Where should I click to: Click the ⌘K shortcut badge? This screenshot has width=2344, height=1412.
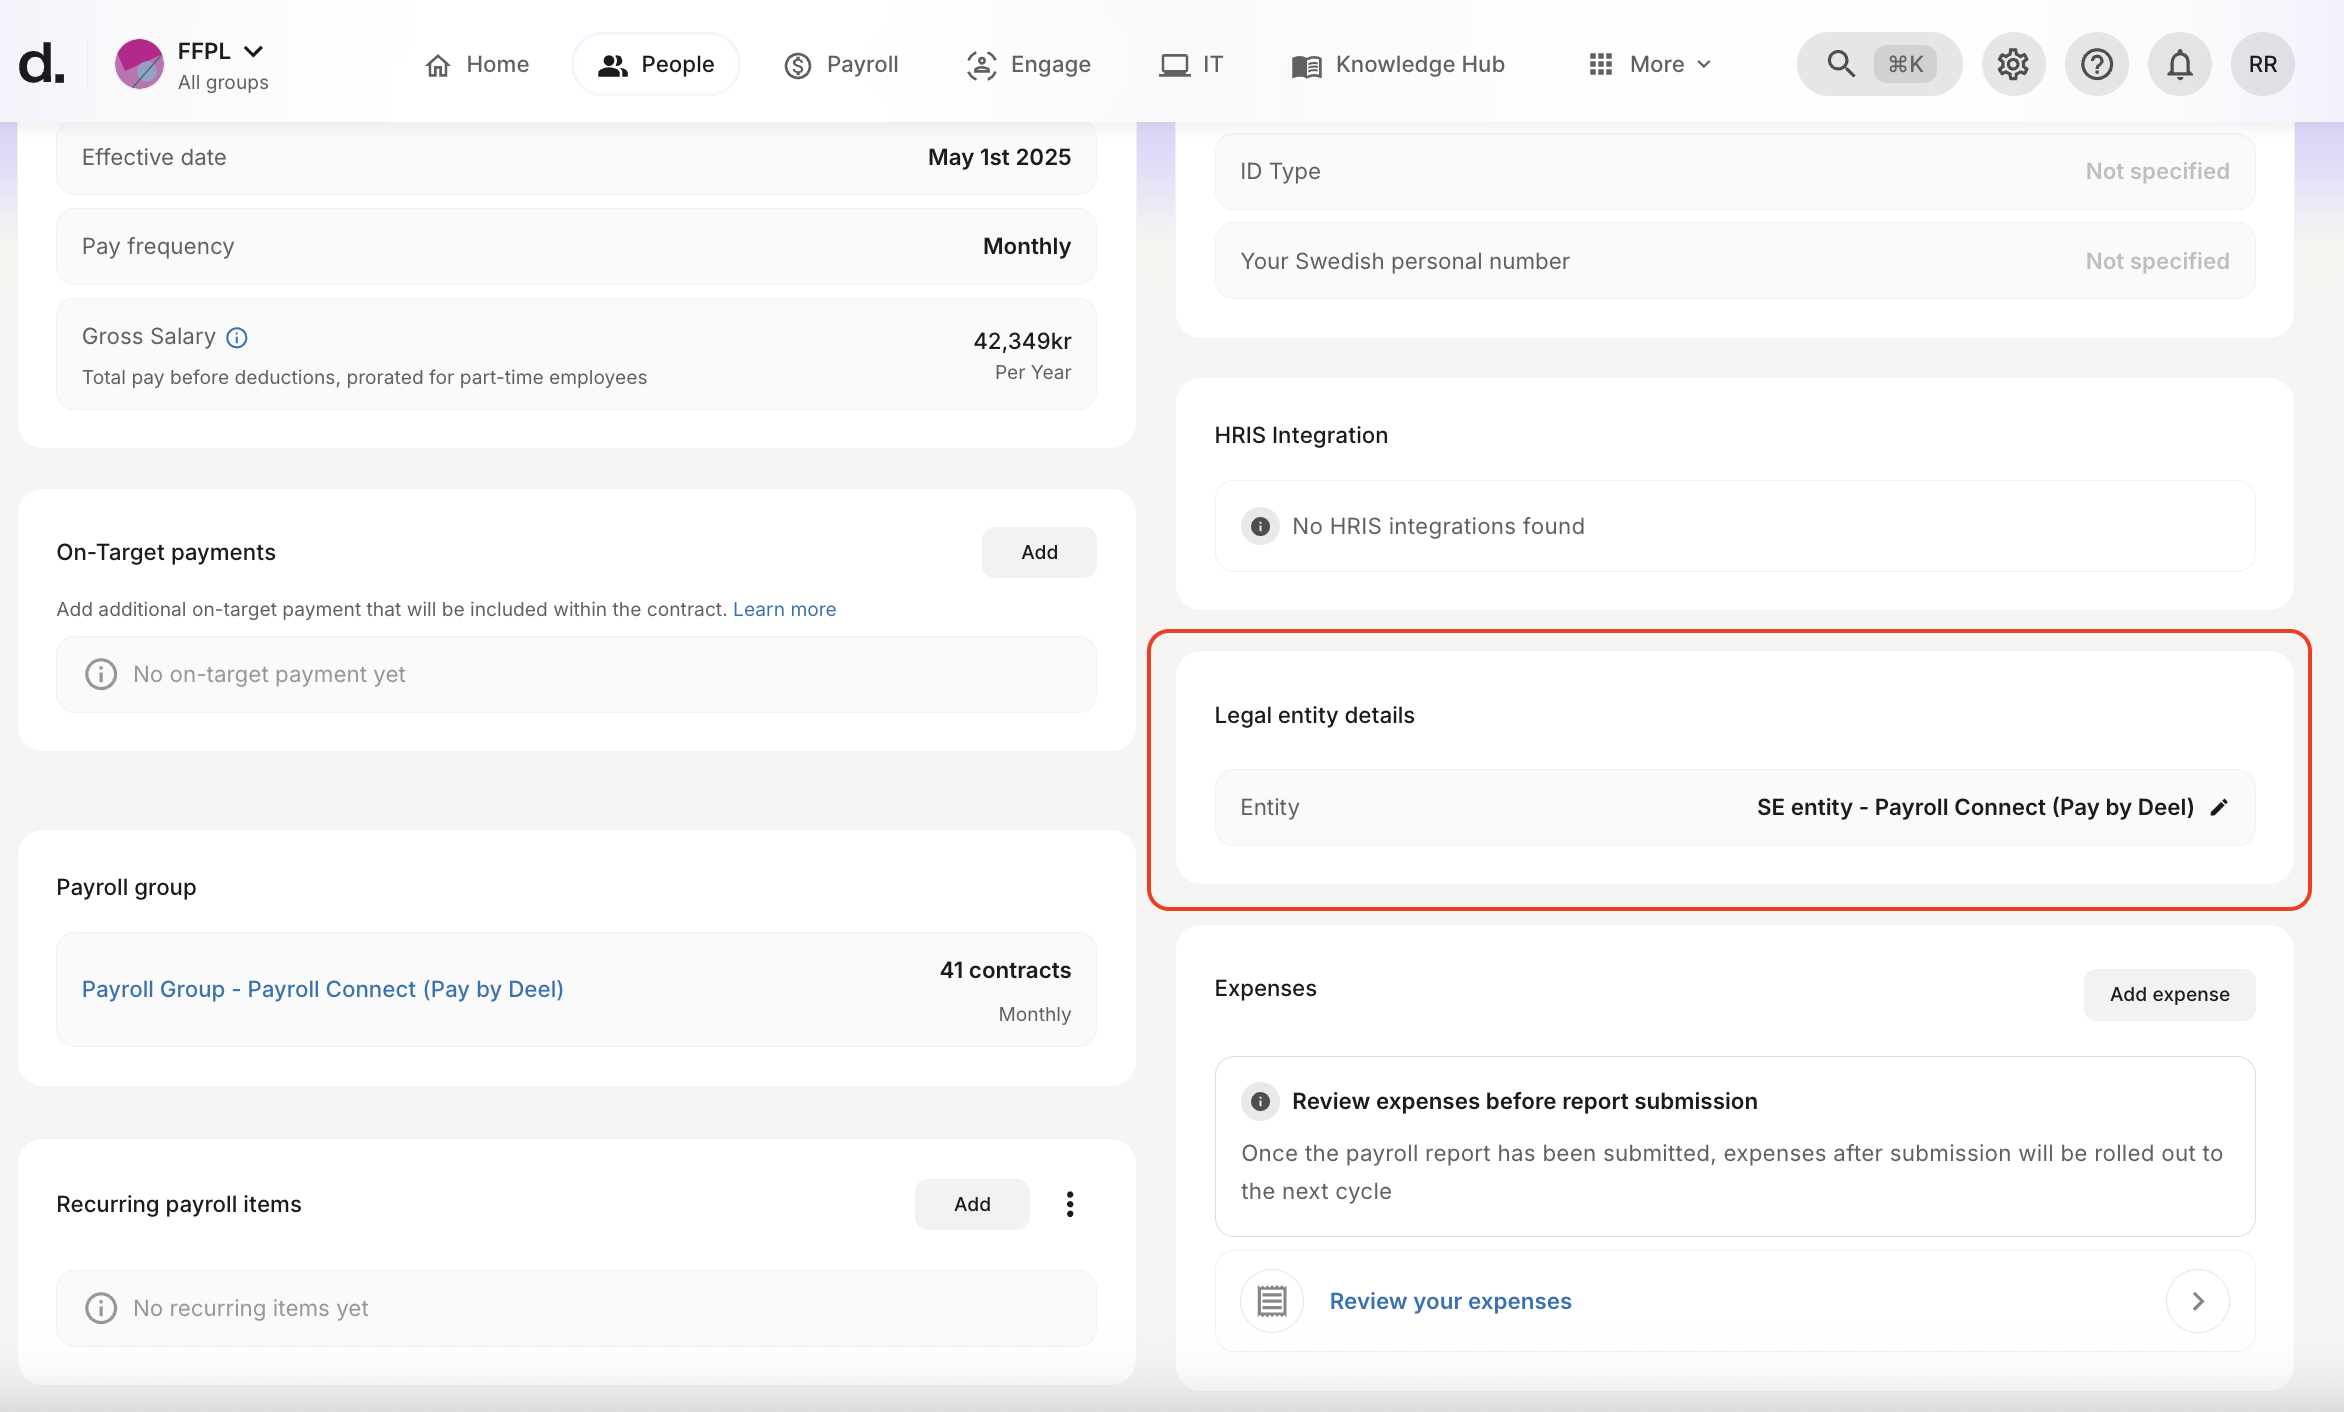(x=1905, y=64)
